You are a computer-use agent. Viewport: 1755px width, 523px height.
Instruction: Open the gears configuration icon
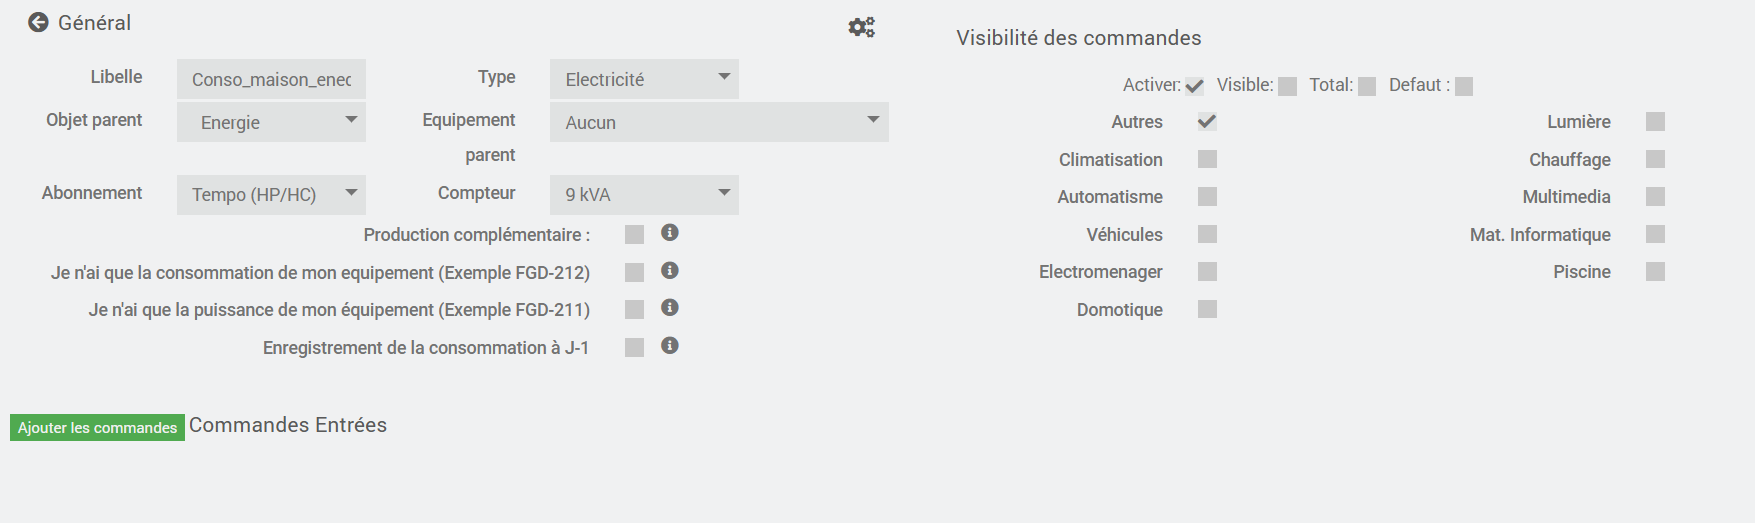tap(861, 27)
